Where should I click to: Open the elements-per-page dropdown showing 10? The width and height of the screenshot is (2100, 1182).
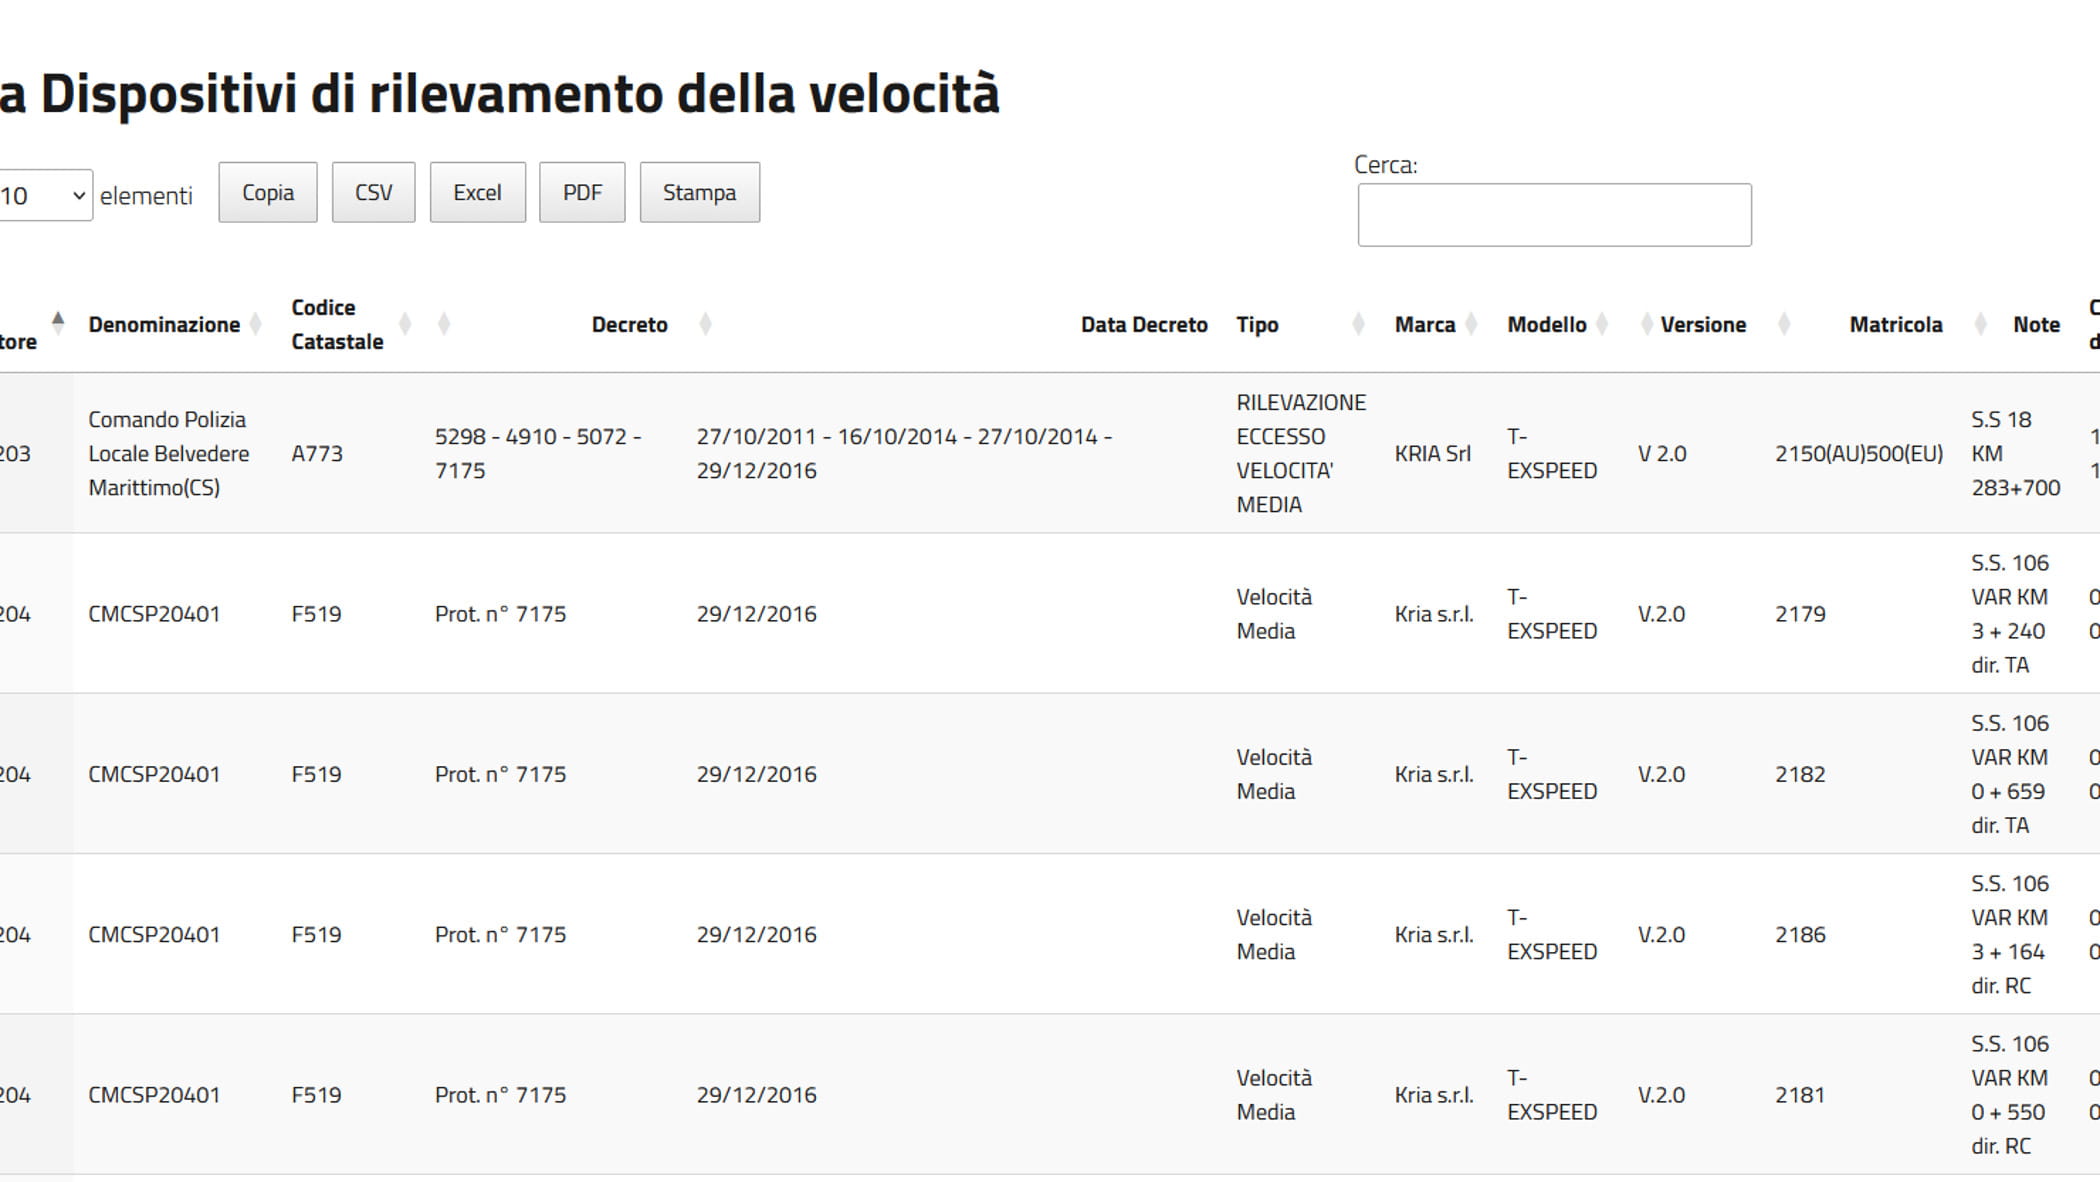pyautogui.click(x=44, y=195)
